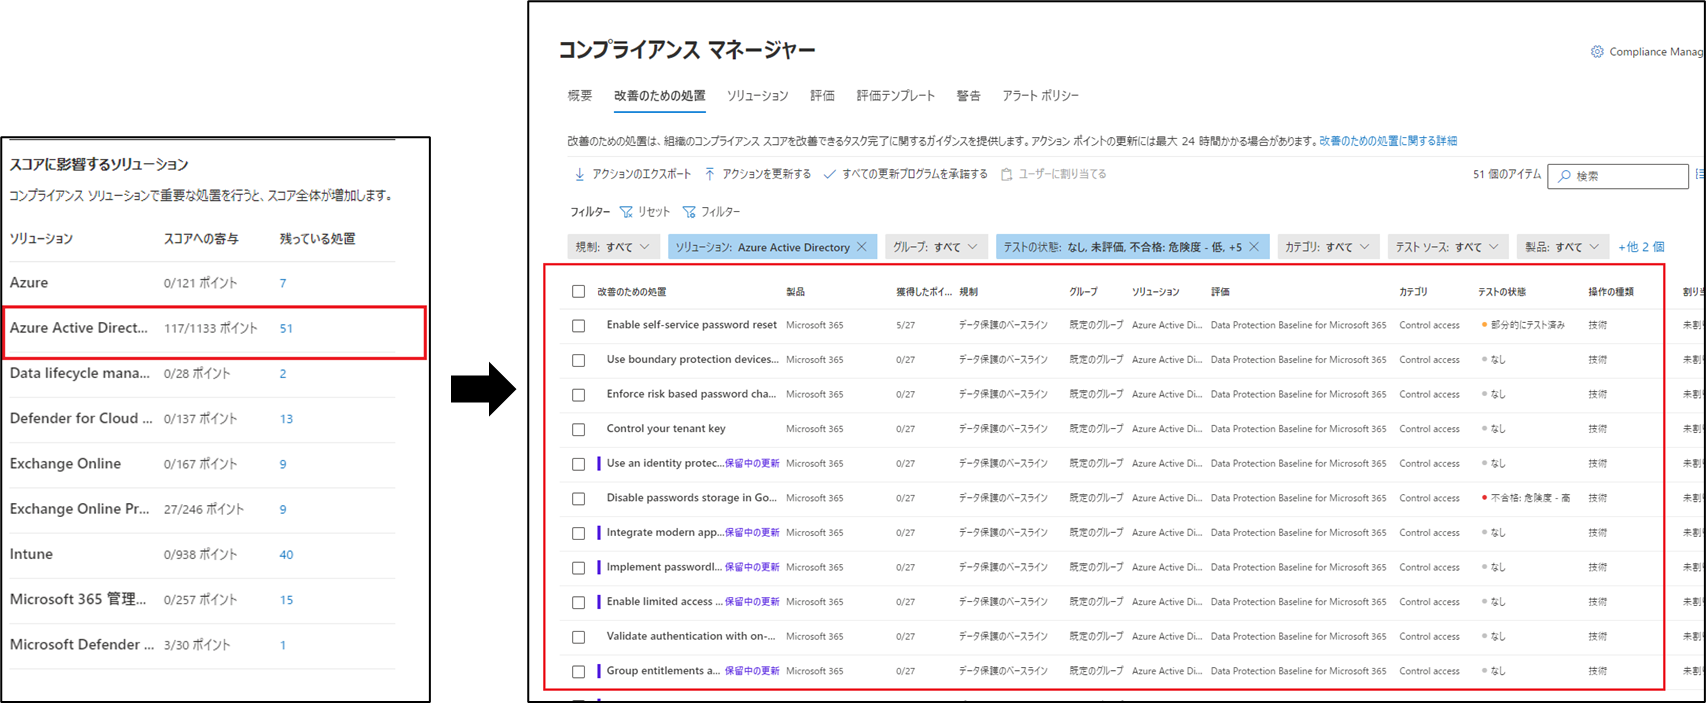Open 改善のための処置に関する詳細 link
Viewport: 1706px width, 703px height.
pos(1388,141)
